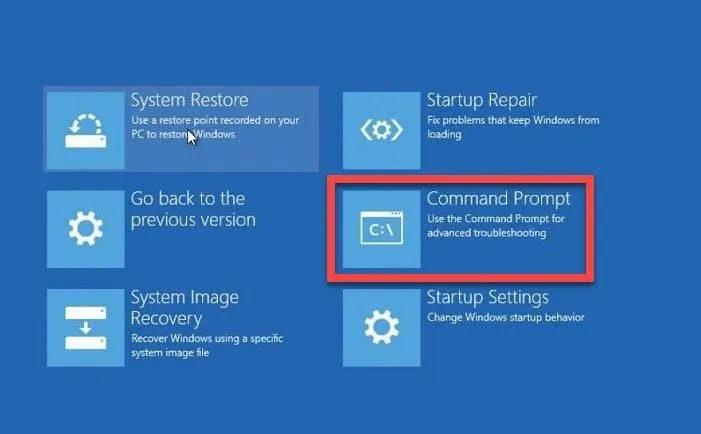Select the System Restore title text

190,100
